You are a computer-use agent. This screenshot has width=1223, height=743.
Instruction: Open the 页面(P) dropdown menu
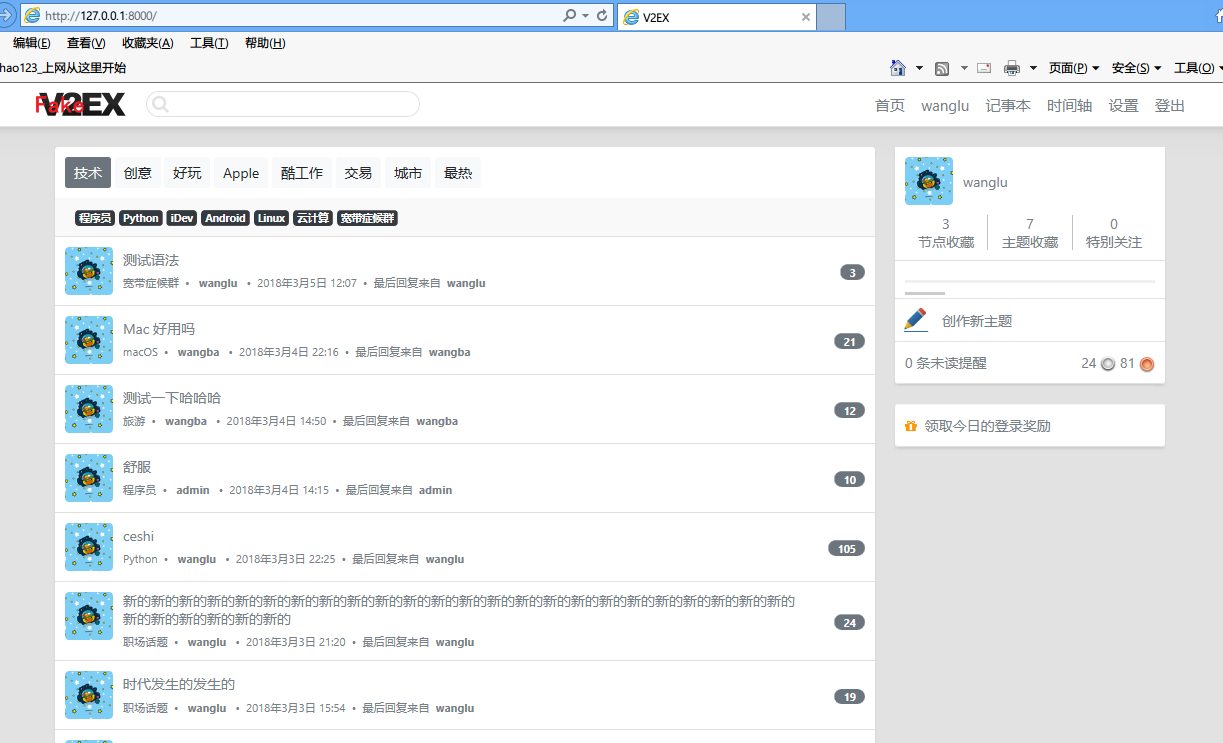1074,68
